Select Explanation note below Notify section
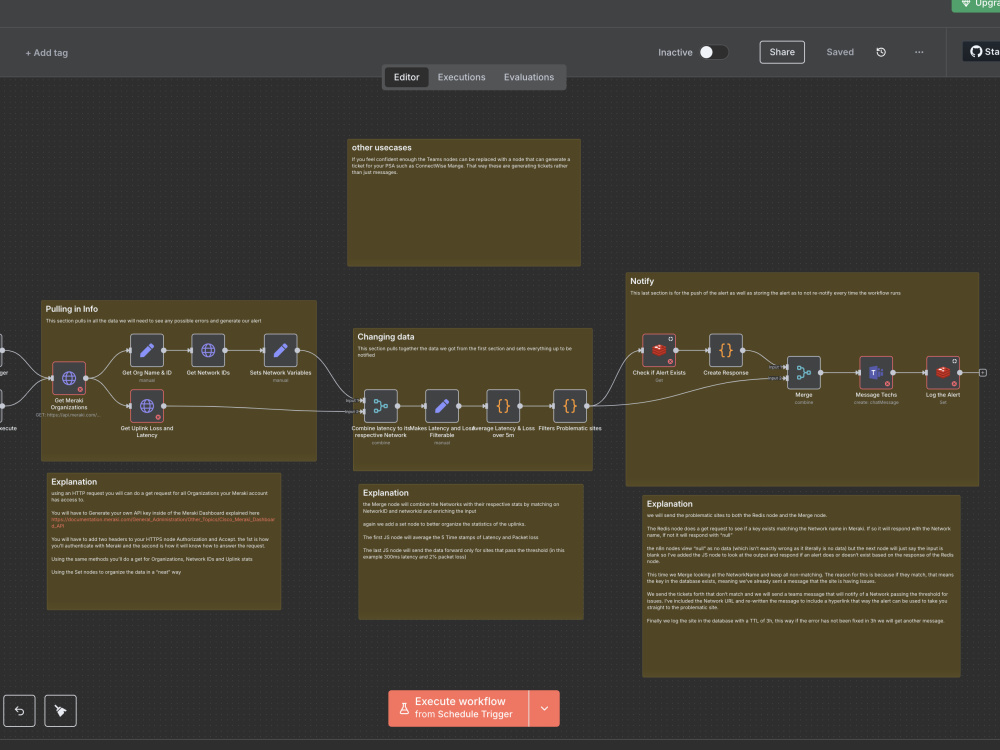 pyautogui.click(x=801, y=586)
